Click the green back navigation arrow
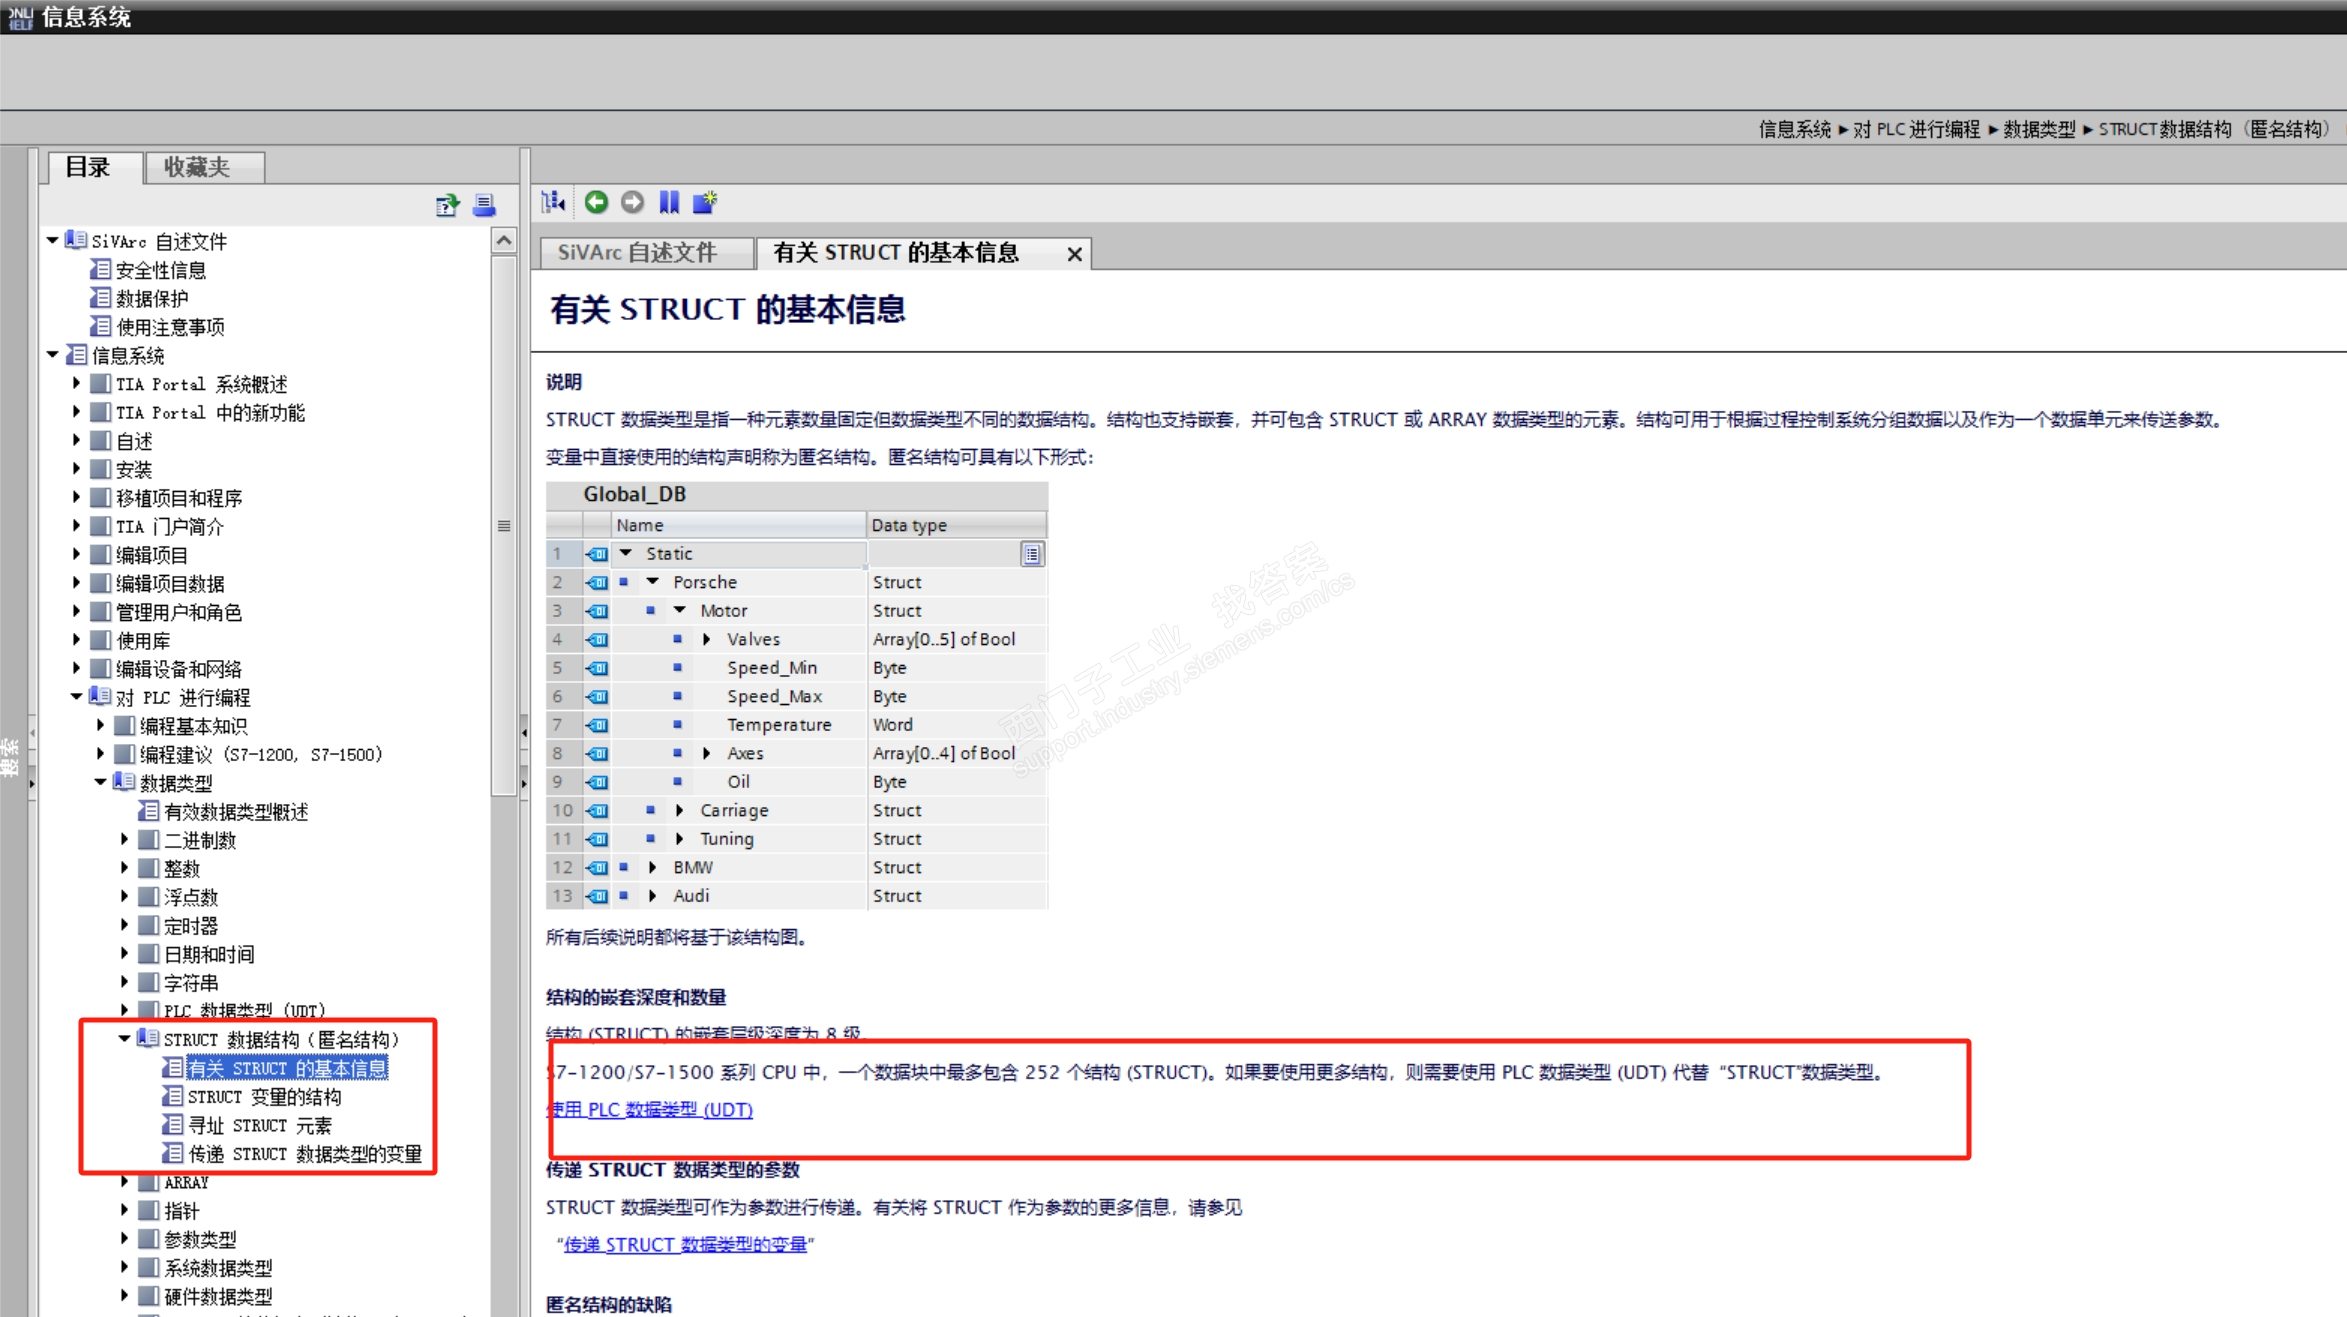The width and height of the screenshot is (2347, 1317). 596,203
